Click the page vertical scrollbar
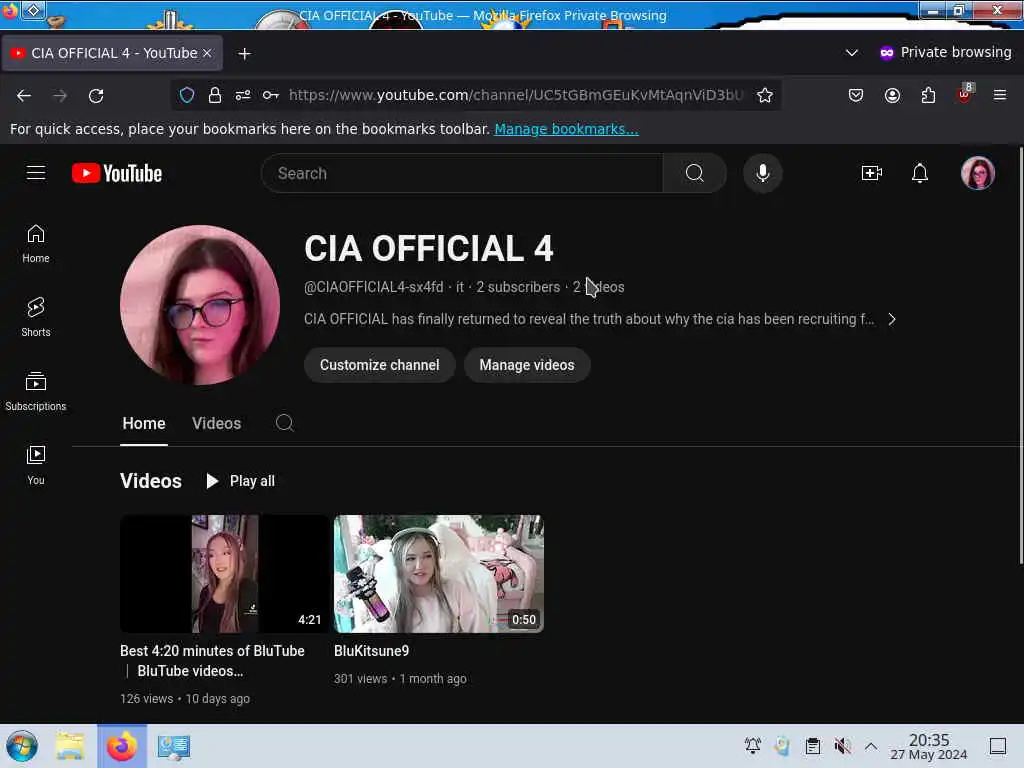The height and width of the screenshot is (768, 1024). point(1020,356)
